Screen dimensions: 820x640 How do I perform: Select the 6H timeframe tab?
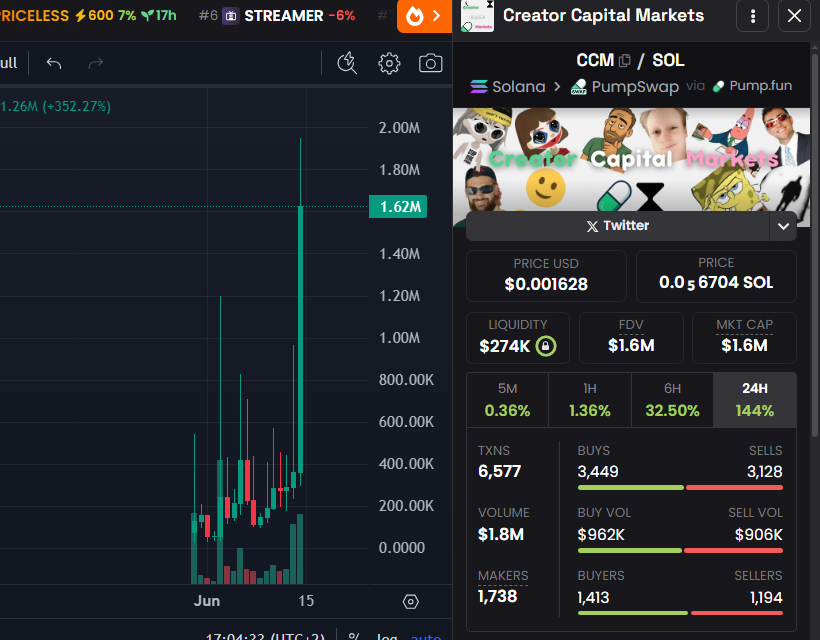pyautogui.click(x=673, y=400)
